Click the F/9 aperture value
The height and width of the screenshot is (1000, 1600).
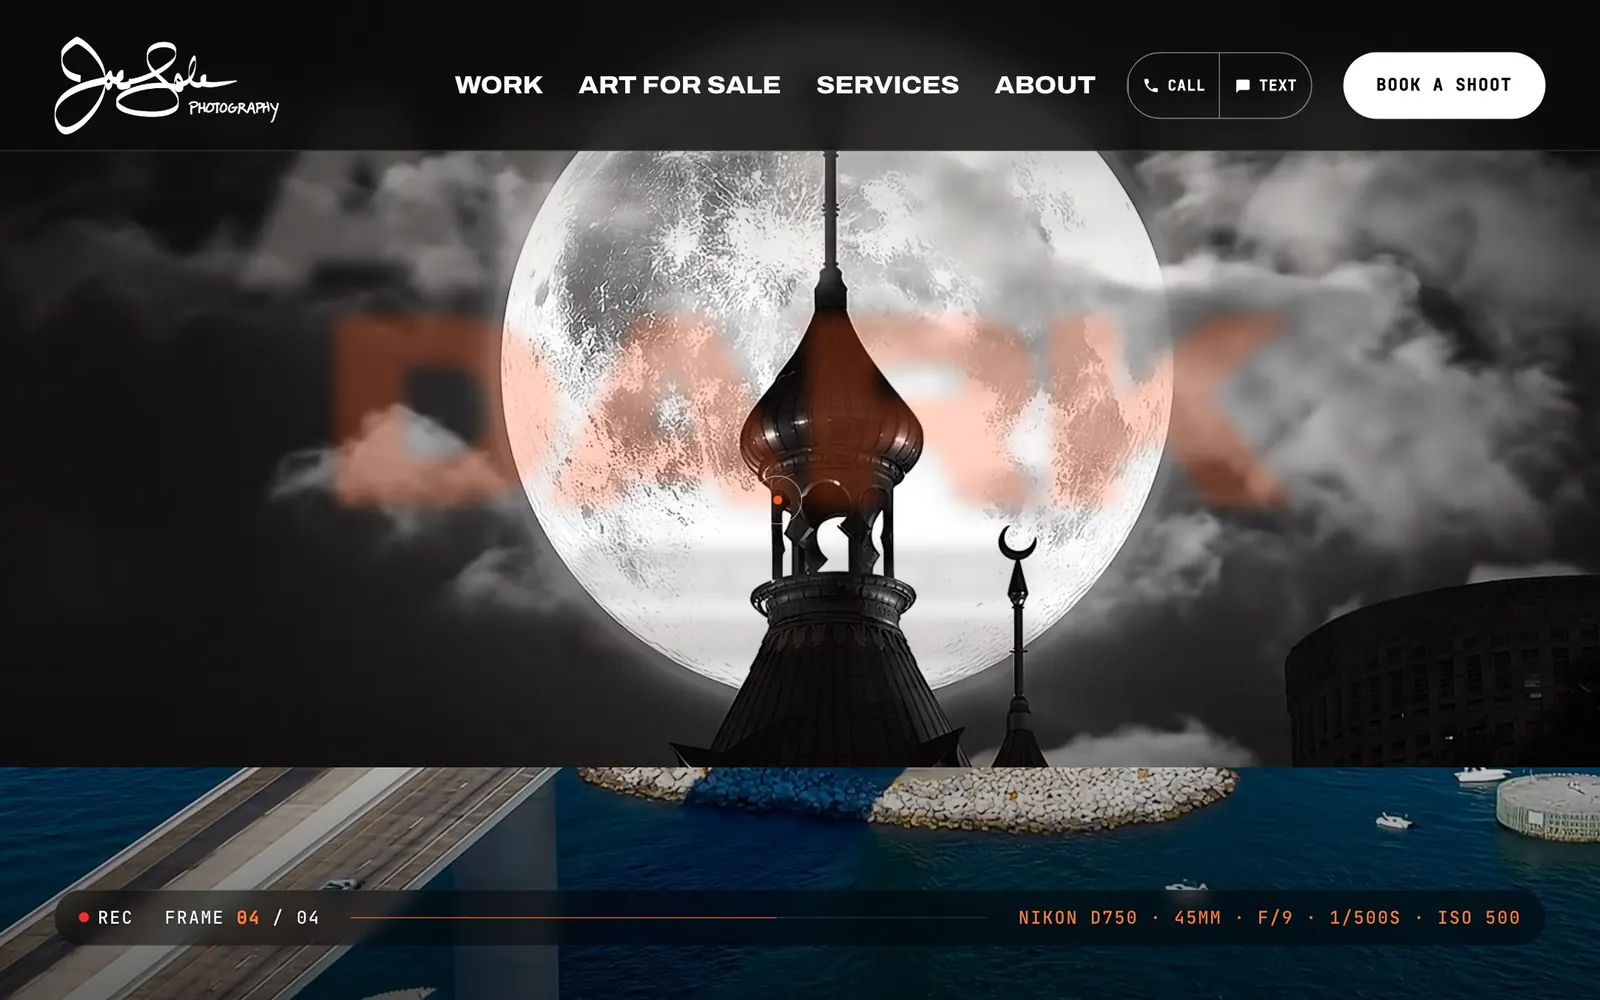click(1275, 917)
